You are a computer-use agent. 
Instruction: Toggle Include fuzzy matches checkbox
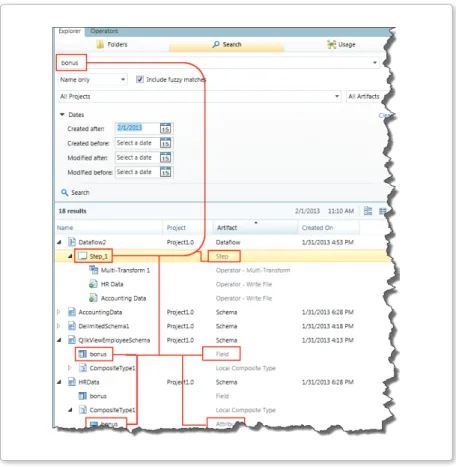point(140,79)
